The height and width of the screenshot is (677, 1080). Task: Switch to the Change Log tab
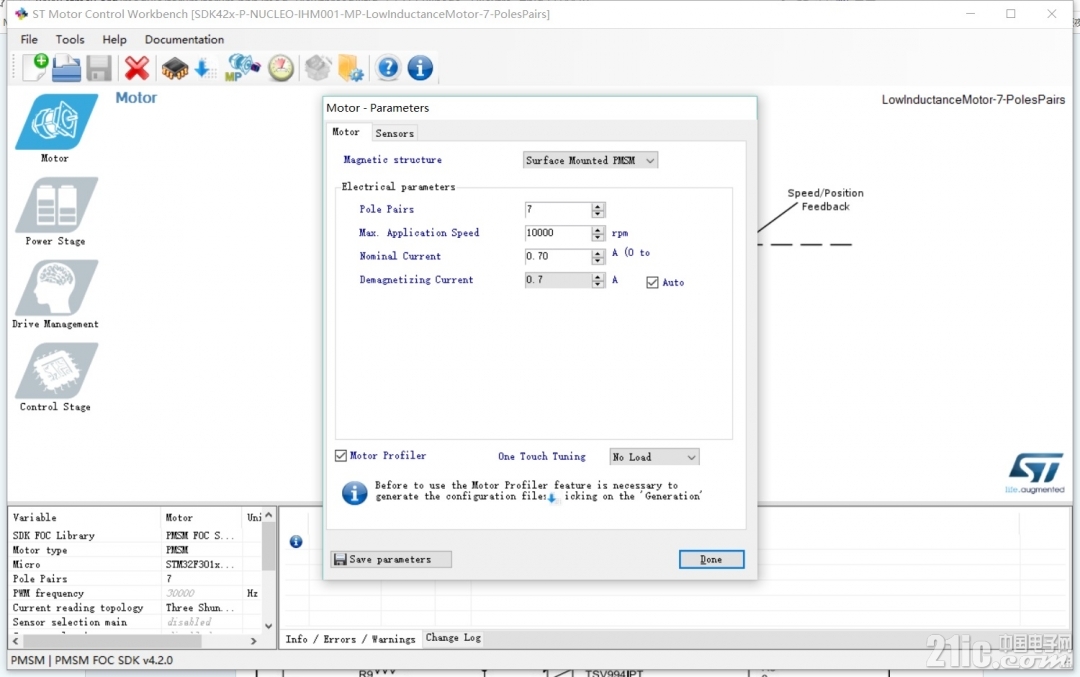pyautogui.click(x=453, y=638)
